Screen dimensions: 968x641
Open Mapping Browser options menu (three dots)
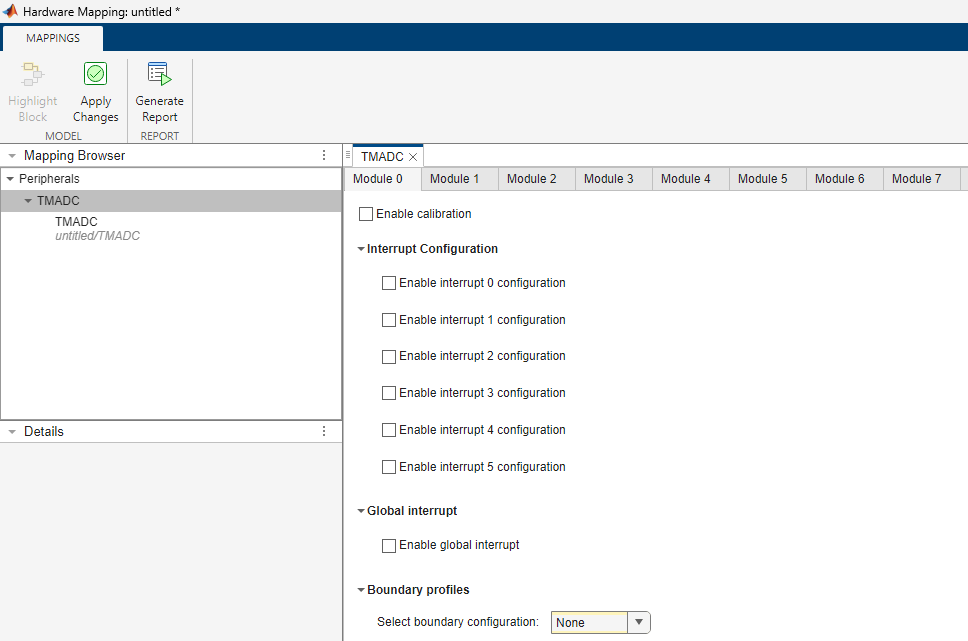[x=323, y=156]
